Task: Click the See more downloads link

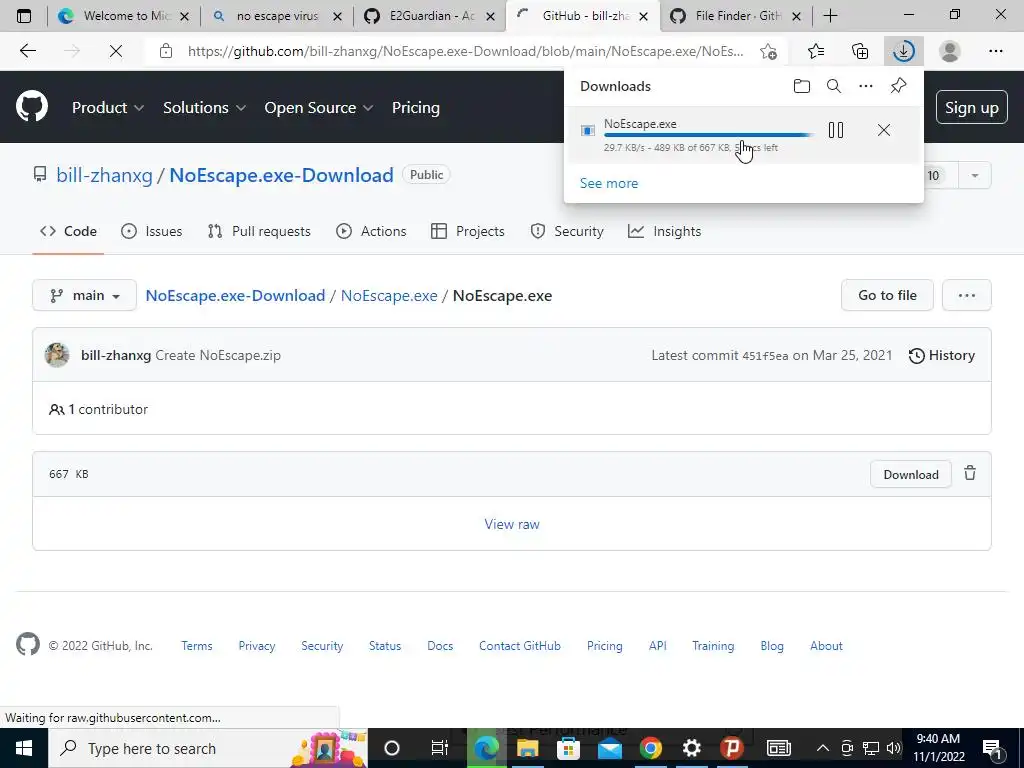Action: pyautogui.click(x=609, y=184)
